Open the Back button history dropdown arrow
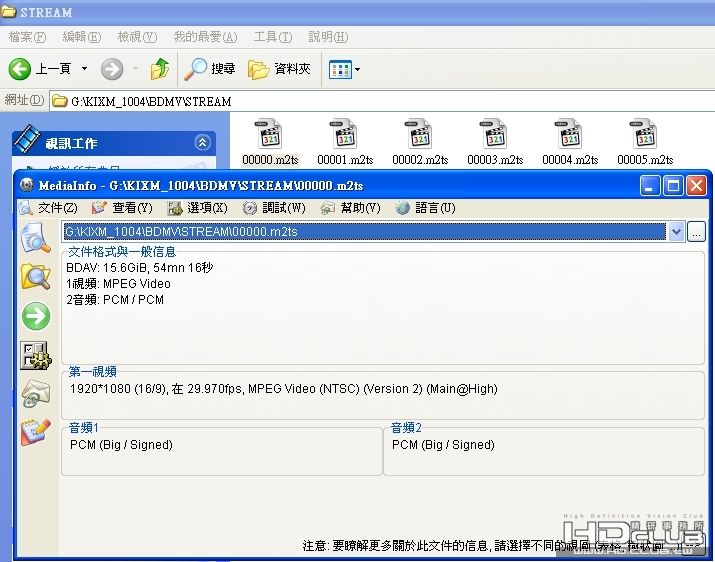 [84, 69]
